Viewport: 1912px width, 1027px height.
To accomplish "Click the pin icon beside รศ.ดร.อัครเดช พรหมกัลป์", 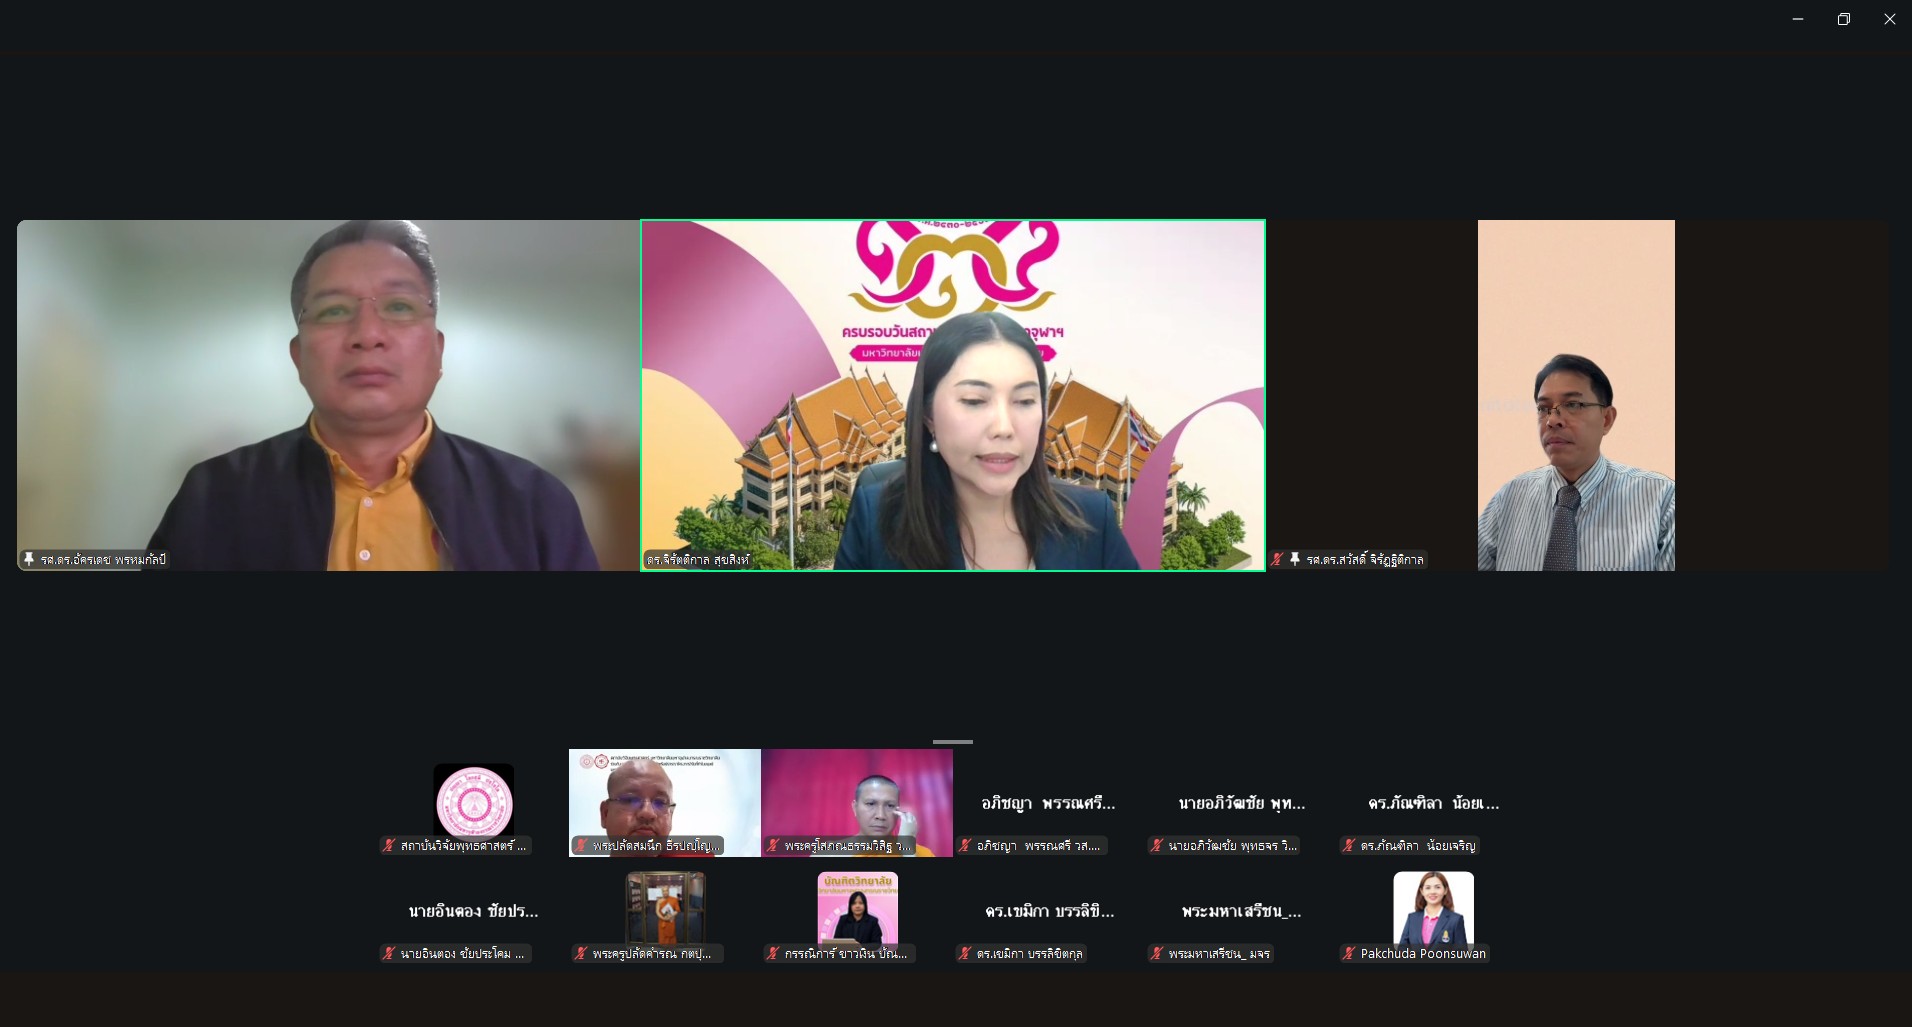I will coord(29,560).
